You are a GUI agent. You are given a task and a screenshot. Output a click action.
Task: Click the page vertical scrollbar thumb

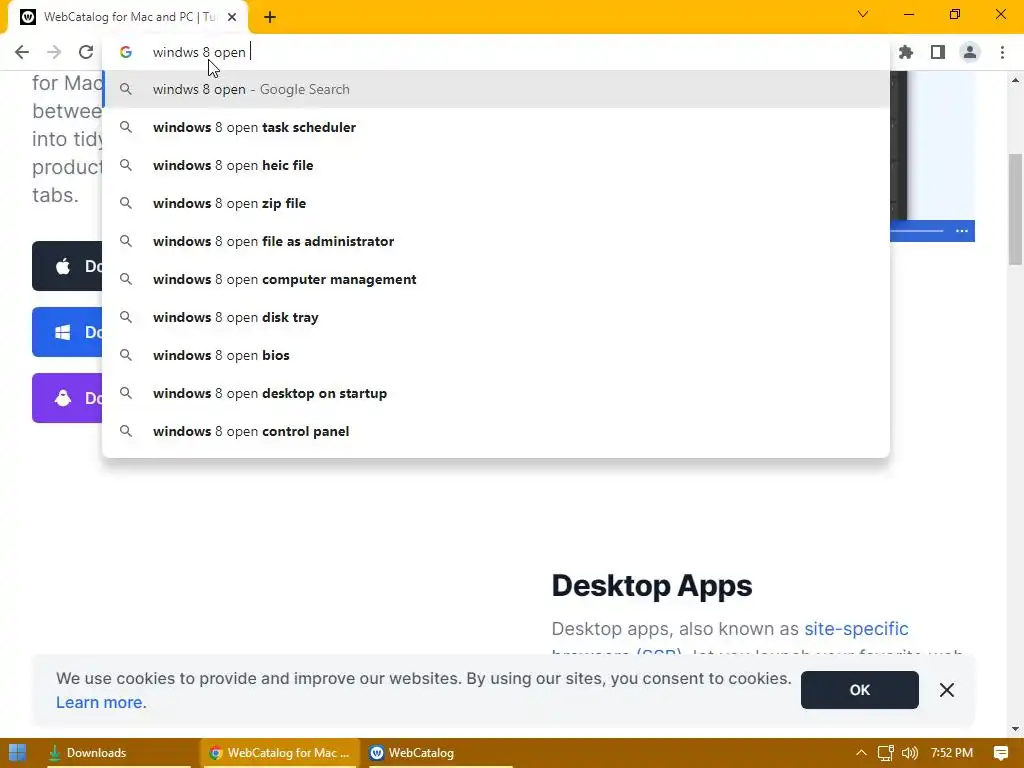click(x=1015, y=209)
